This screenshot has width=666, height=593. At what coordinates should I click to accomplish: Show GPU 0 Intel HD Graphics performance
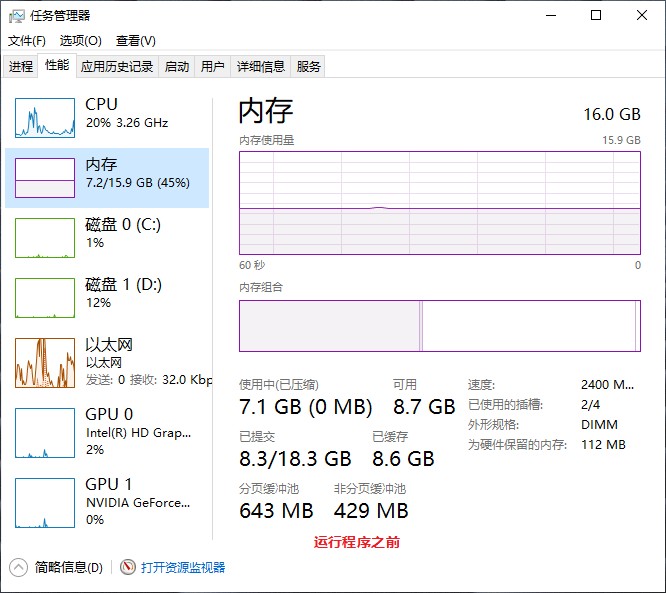(x=45, y=432)
